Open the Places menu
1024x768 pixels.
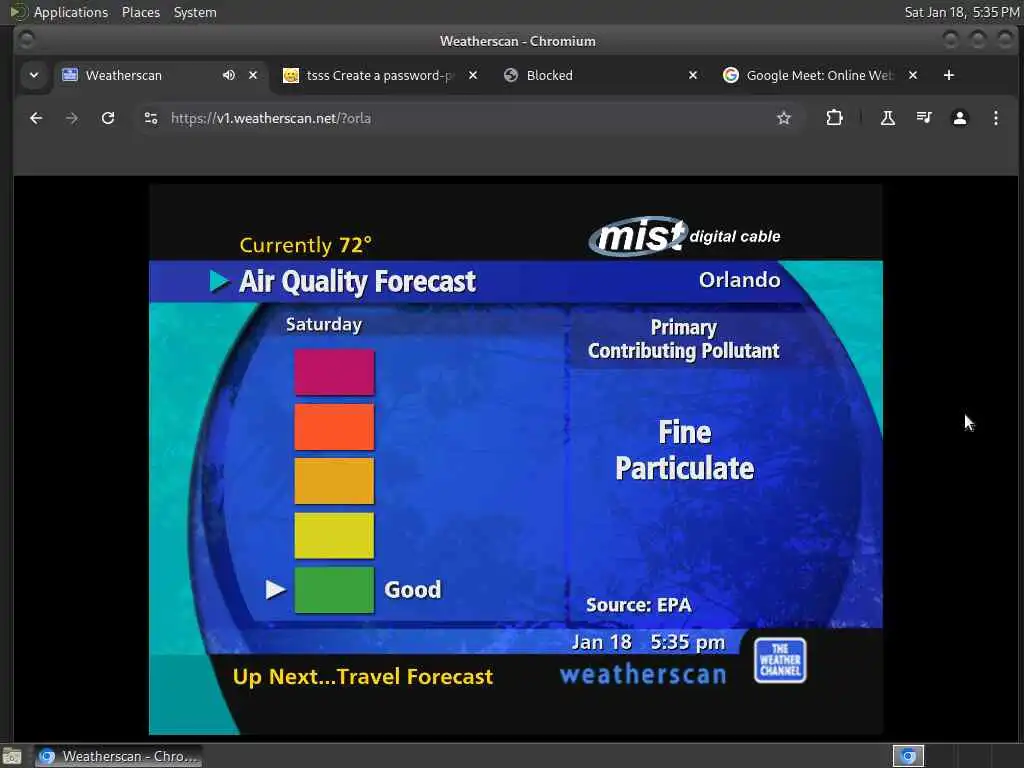140,12
